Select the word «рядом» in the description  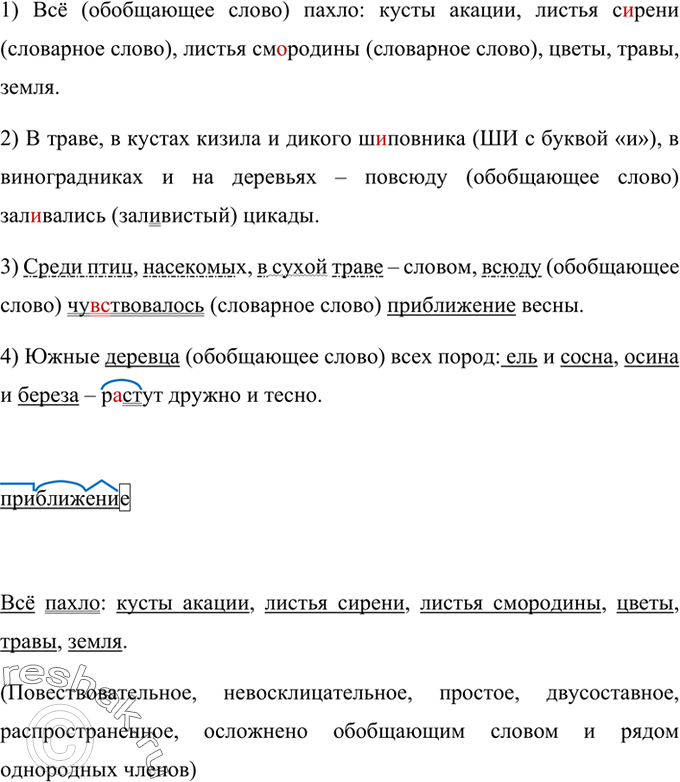point(650,732)
